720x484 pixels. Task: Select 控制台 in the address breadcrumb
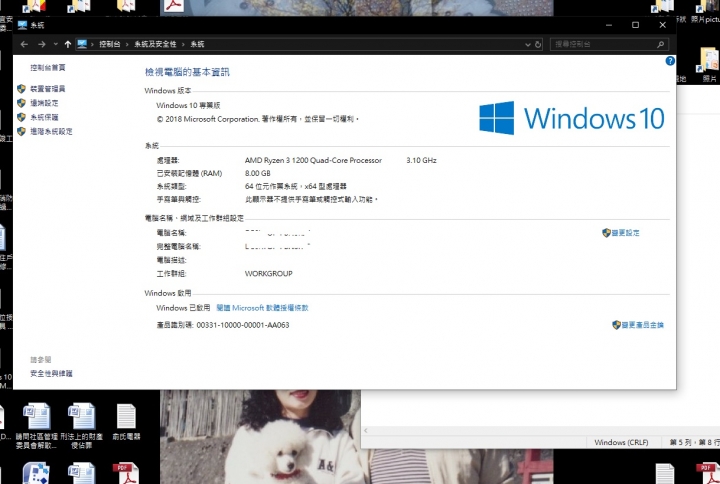pos(110,44)
